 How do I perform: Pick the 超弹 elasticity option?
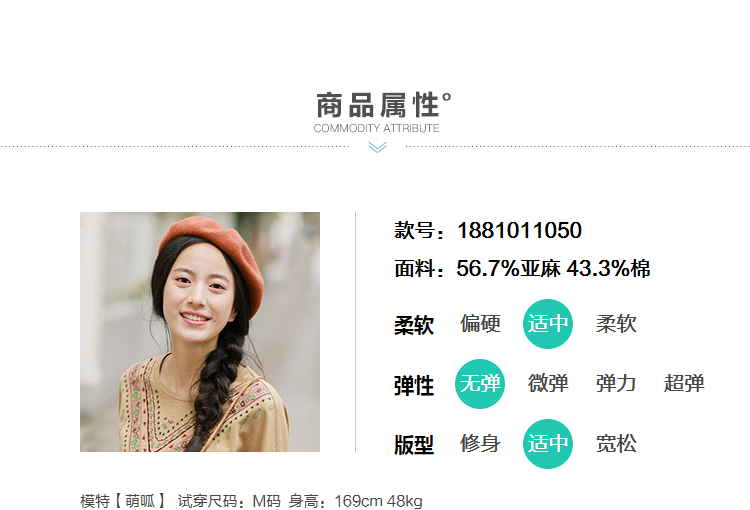684,384
